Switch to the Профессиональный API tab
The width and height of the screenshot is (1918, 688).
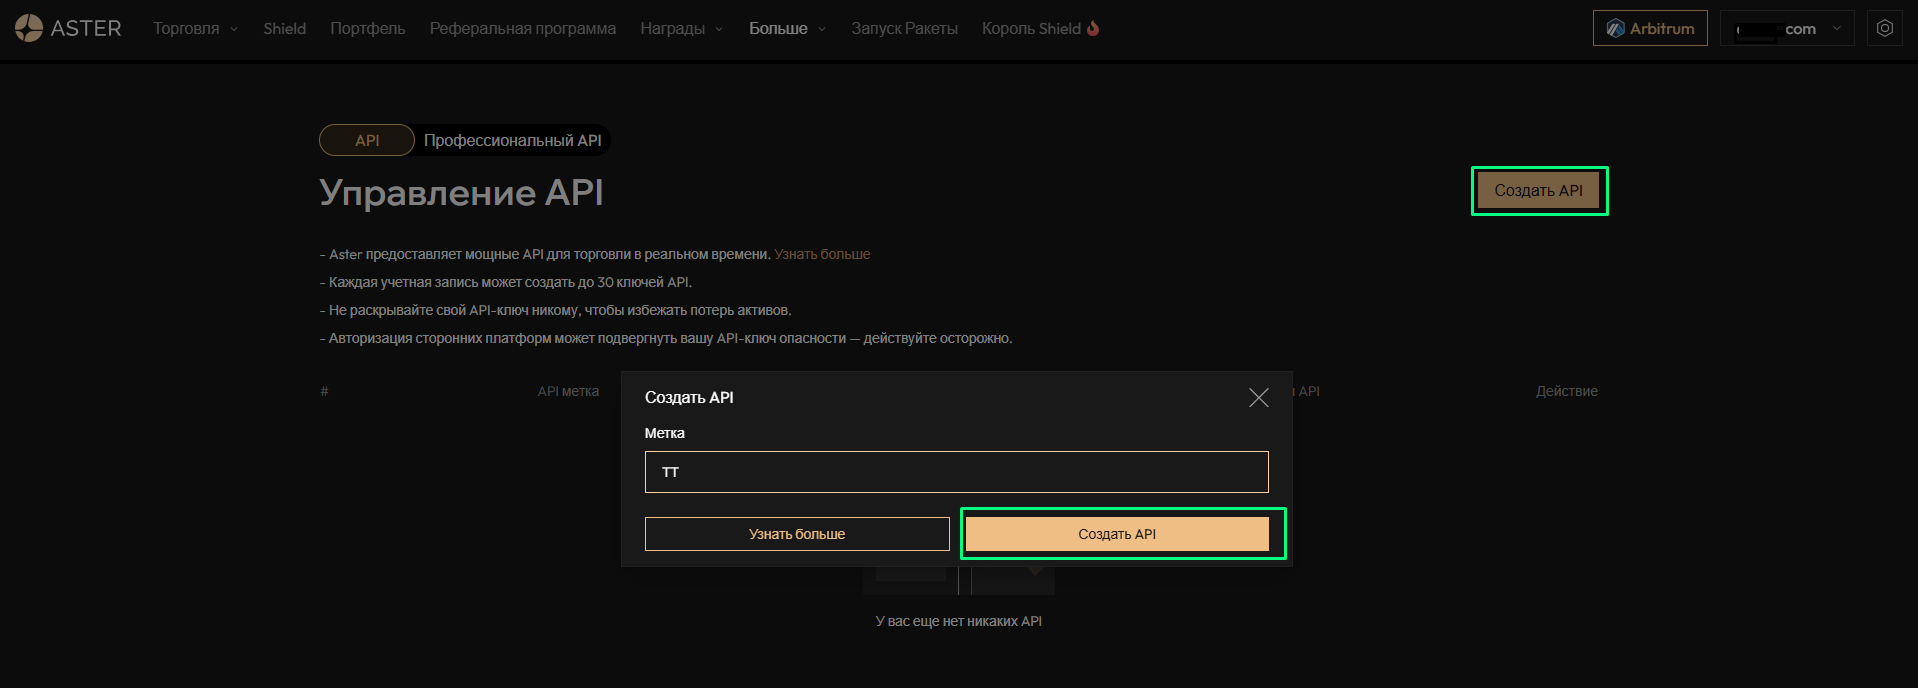coord(512,140)
